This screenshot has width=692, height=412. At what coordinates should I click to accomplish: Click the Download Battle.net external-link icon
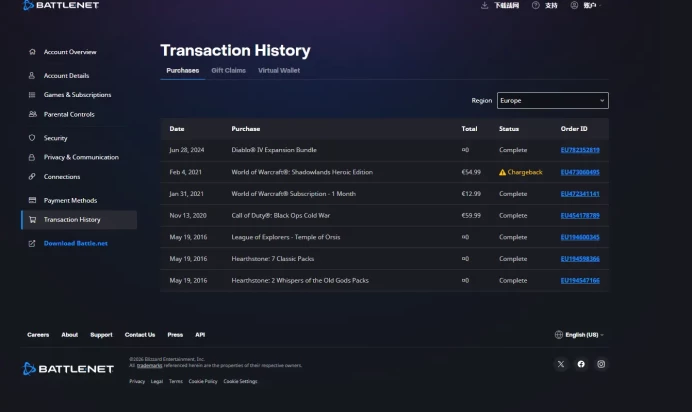(x=32, y=243)
